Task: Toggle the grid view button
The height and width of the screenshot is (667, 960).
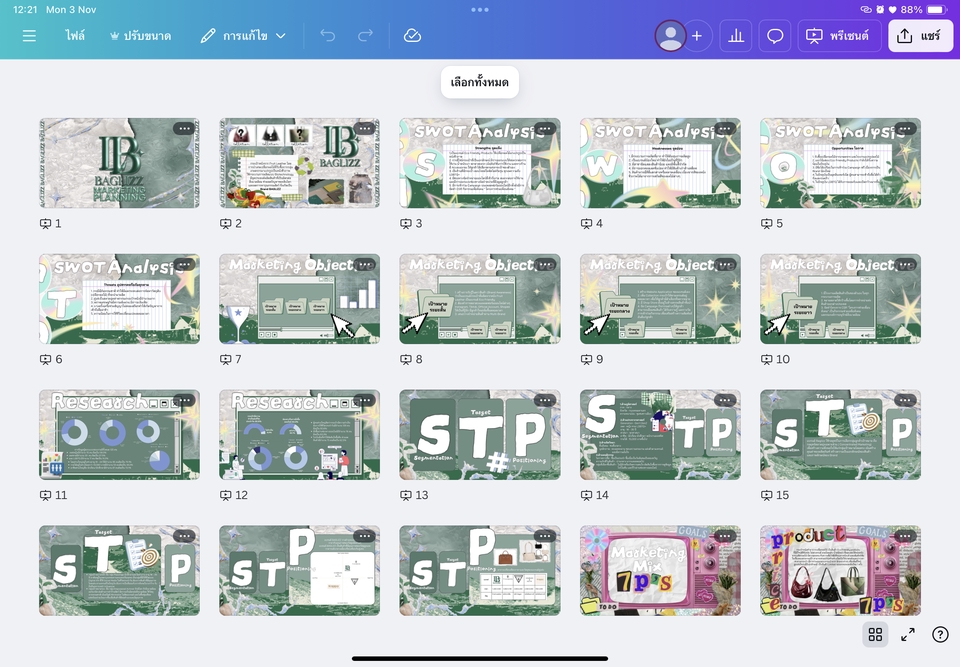Action: [x=875, y=634]
